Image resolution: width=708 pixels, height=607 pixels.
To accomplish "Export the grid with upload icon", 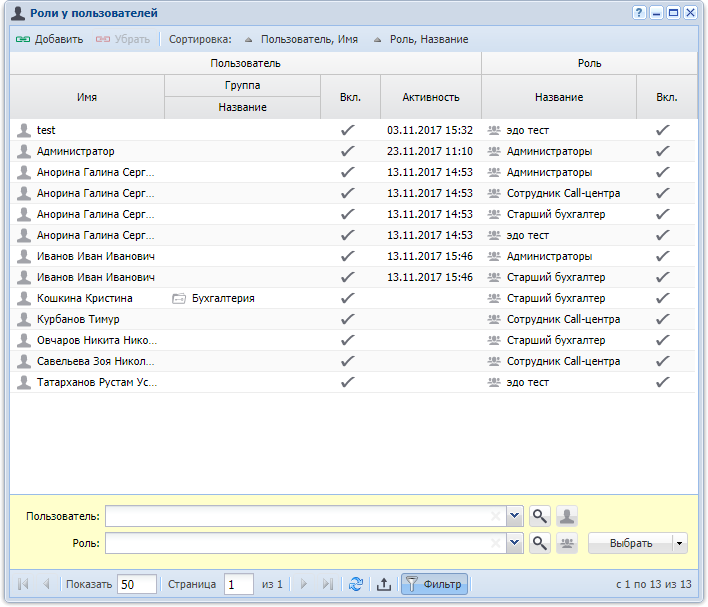I will 384,584.
